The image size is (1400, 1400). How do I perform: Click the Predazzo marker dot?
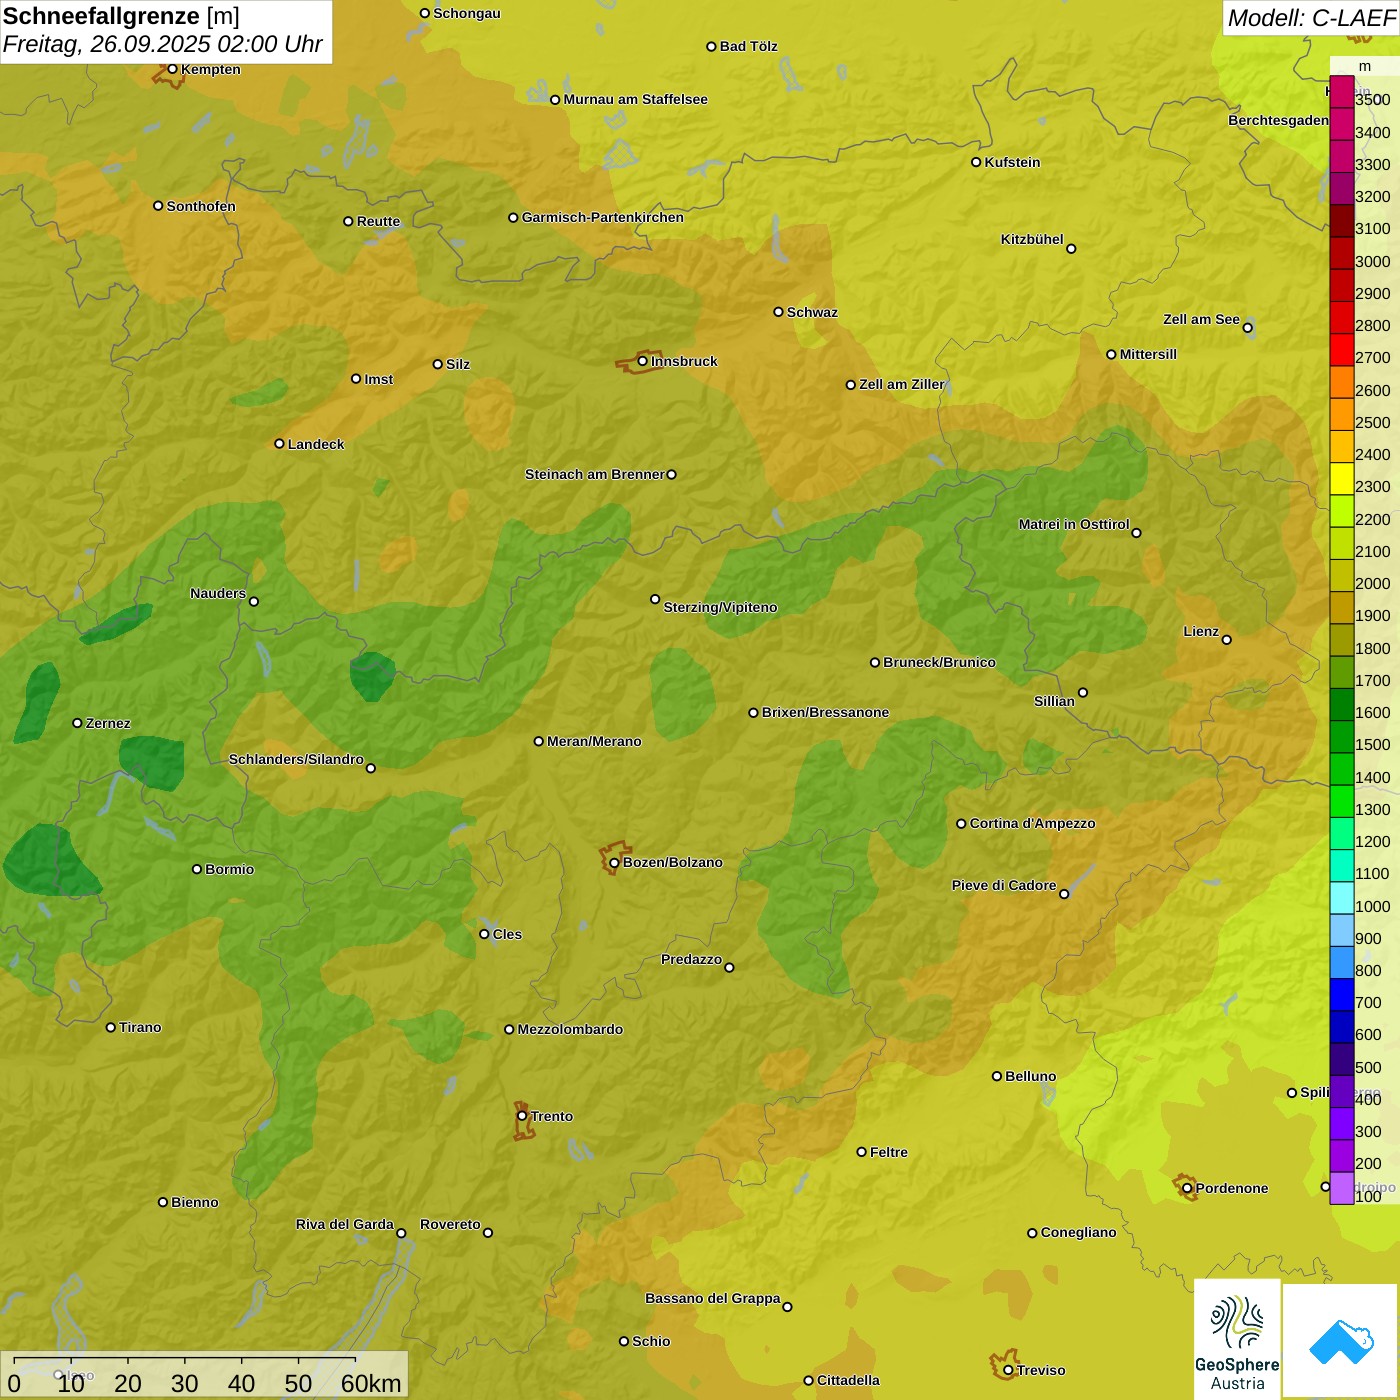(x=729, y=967)
